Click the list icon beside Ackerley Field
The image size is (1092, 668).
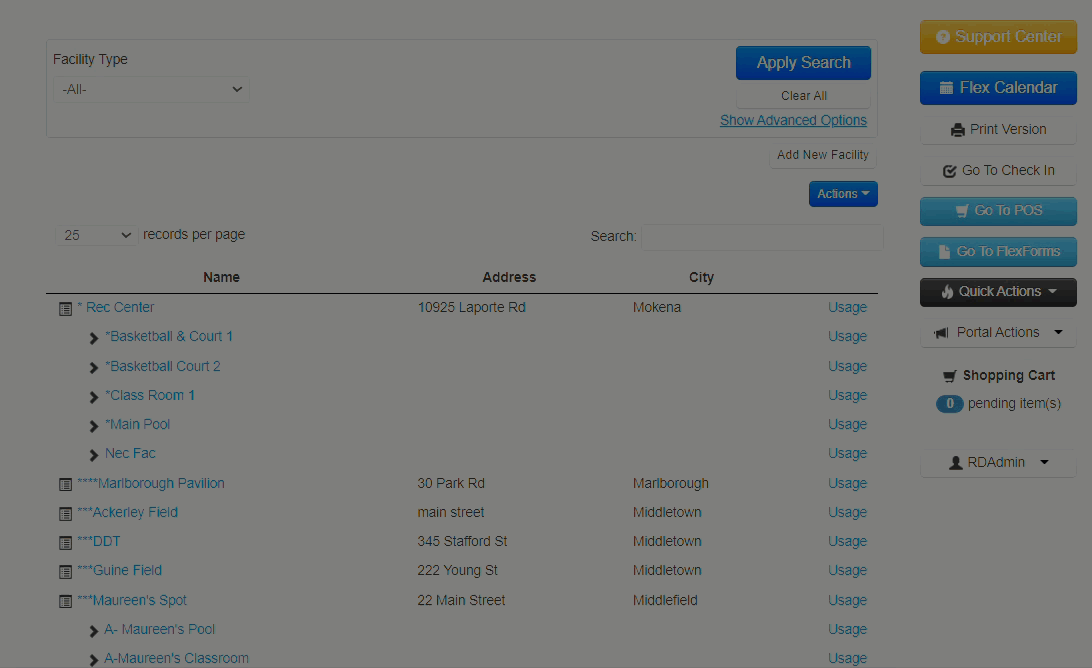pos(66,513)
